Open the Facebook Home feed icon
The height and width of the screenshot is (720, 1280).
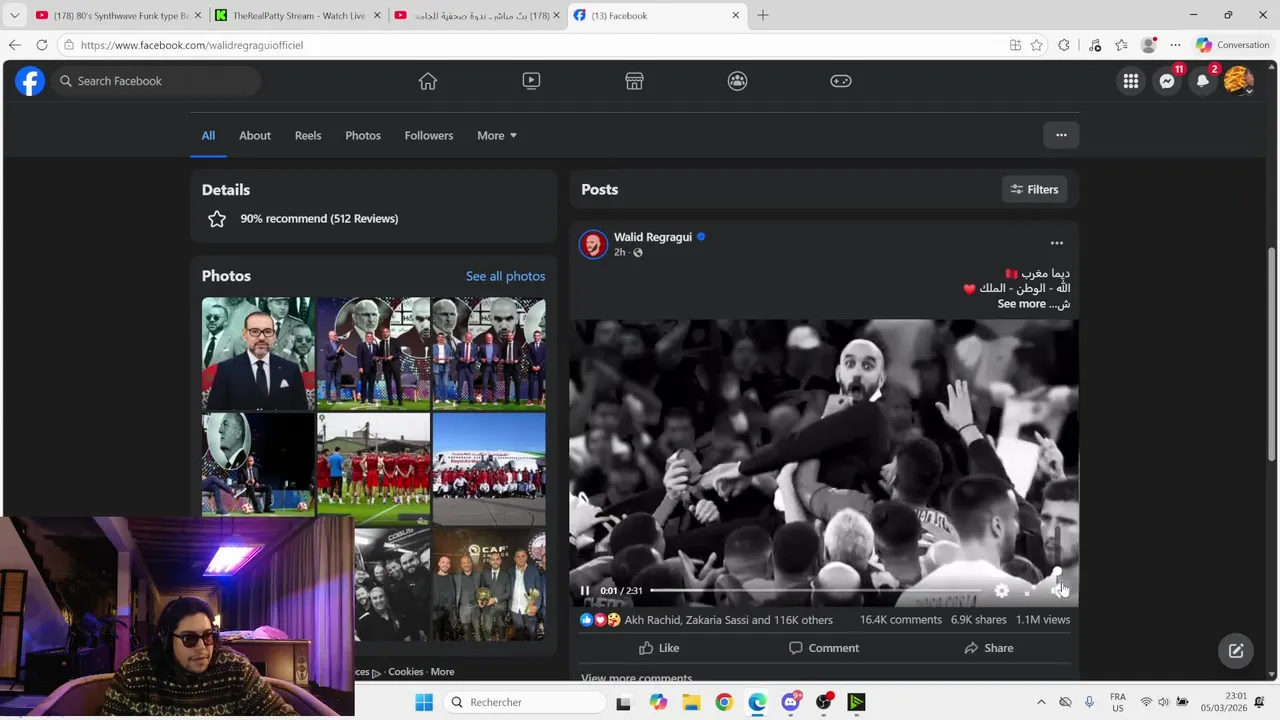click(x=428, y=81)
